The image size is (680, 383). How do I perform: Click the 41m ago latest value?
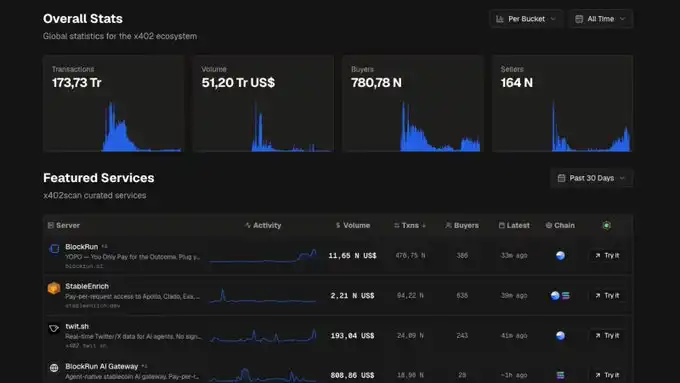(514, 335)
